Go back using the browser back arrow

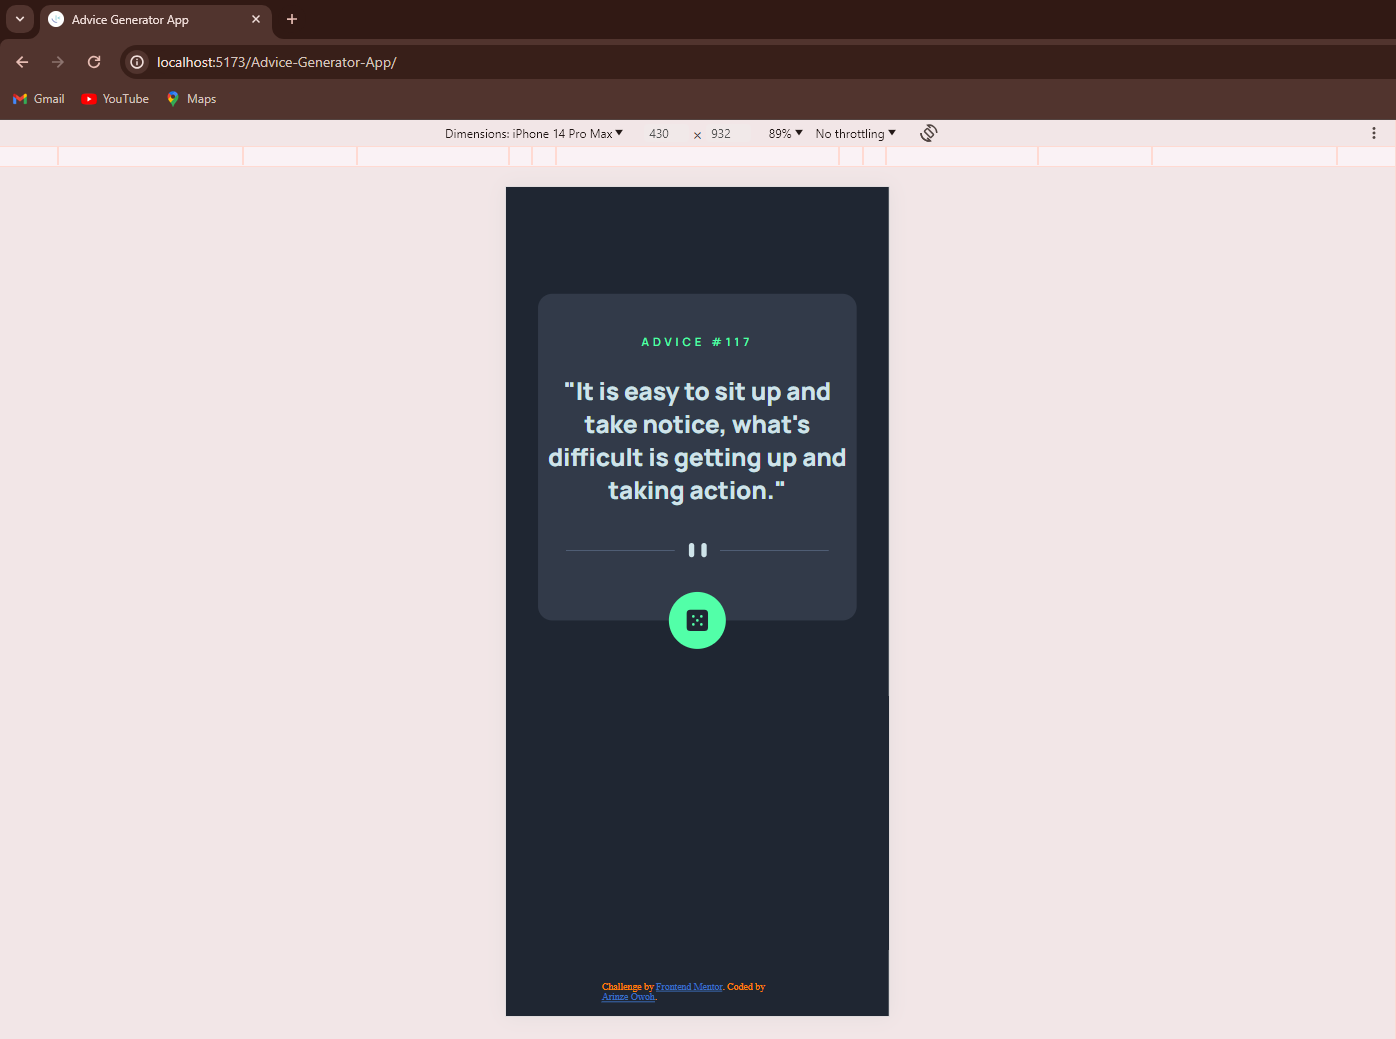coord(22,62)
